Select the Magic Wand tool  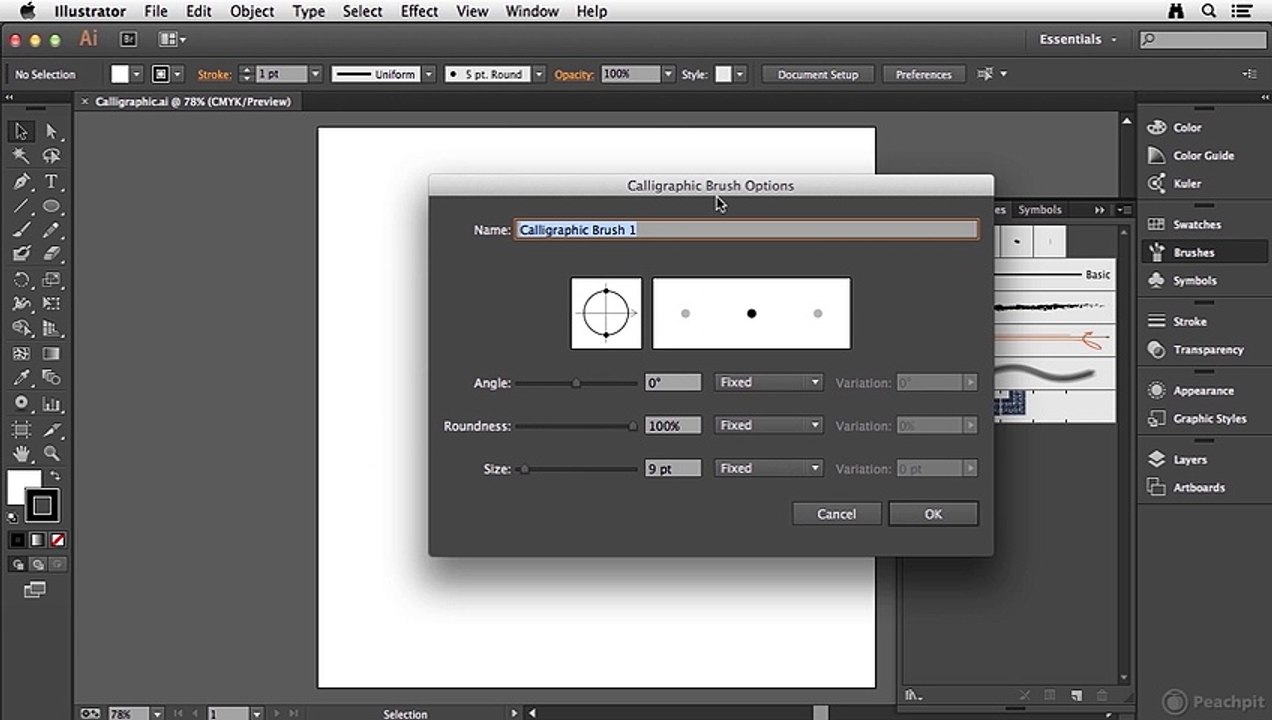(21, 156)
